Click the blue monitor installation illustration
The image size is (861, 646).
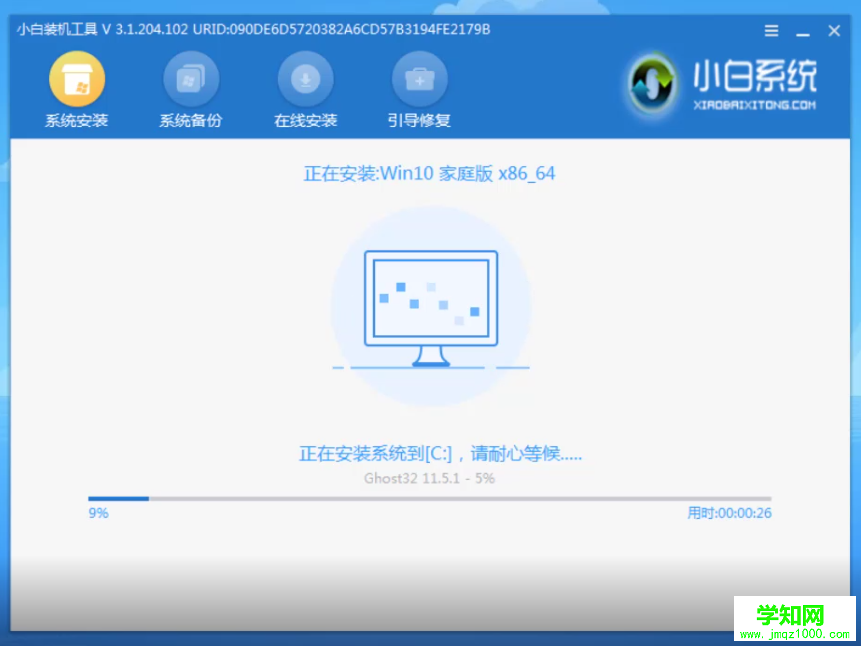pos(430,300)
